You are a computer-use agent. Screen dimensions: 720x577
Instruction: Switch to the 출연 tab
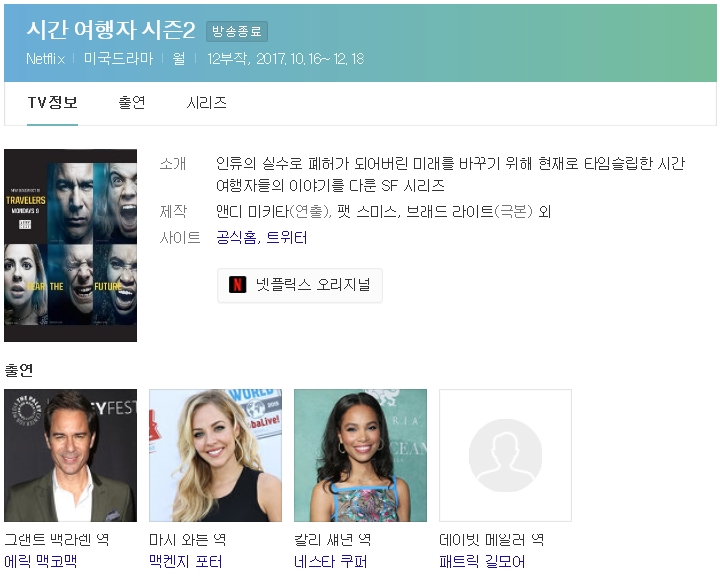[x=131, y=103]
